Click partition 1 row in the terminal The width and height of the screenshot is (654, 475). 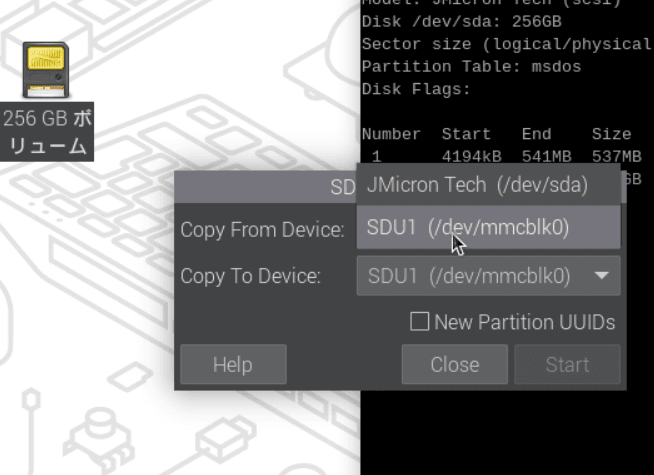500,156
